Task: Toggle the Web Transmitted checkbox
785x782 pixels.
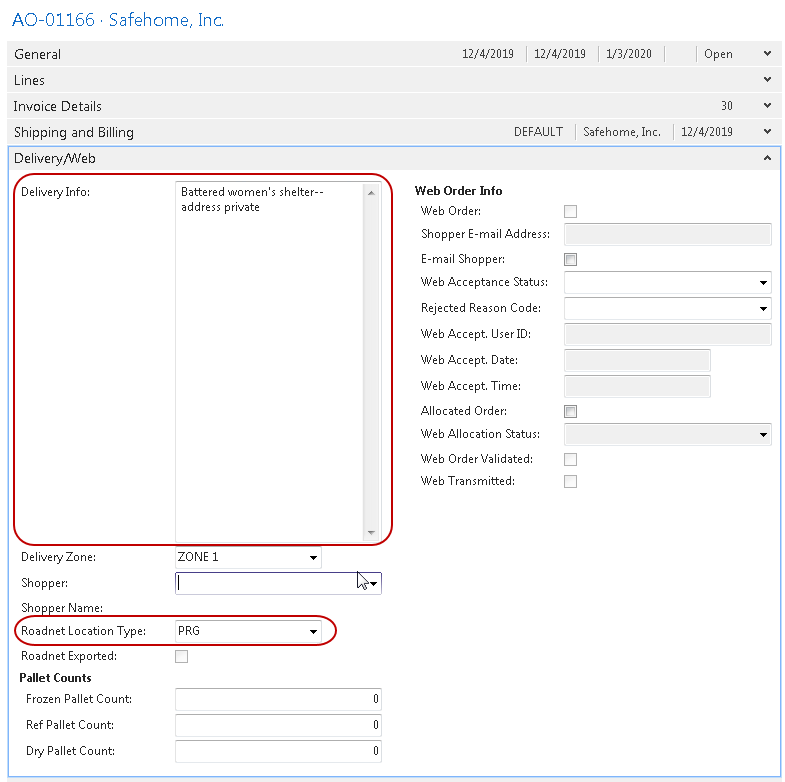Action: pyautogui.click(x=571, y=481)
